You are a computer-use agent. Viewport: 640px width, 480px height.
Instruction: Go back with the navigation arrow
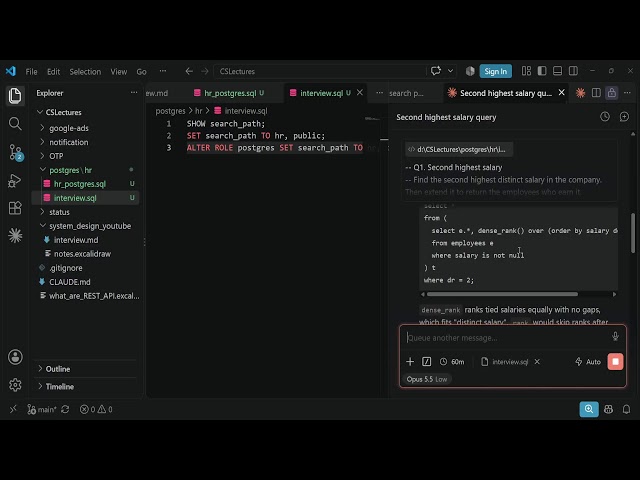tap(189, 71)
